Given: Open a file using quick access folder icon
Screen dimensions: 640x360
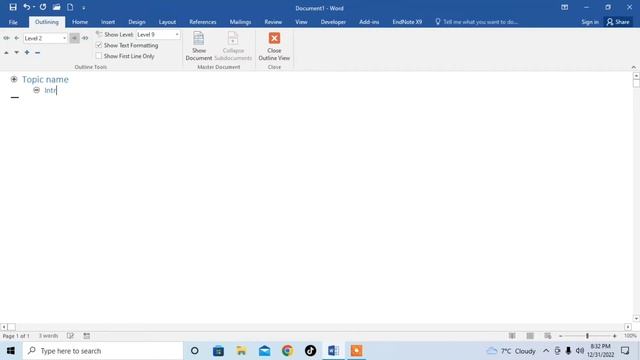Looking at the screenshot, I should (x=56, y=7).
